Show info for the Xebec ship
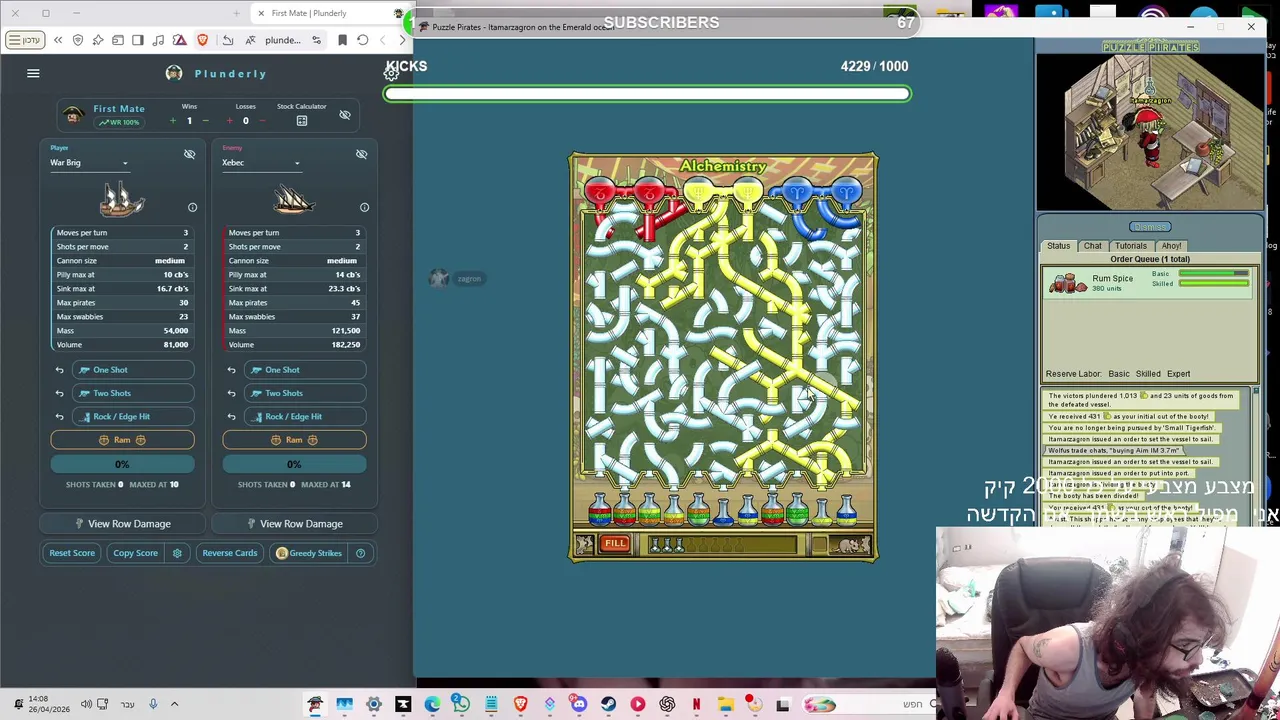This screenshot has height=720, width=1280. (364, 207)
